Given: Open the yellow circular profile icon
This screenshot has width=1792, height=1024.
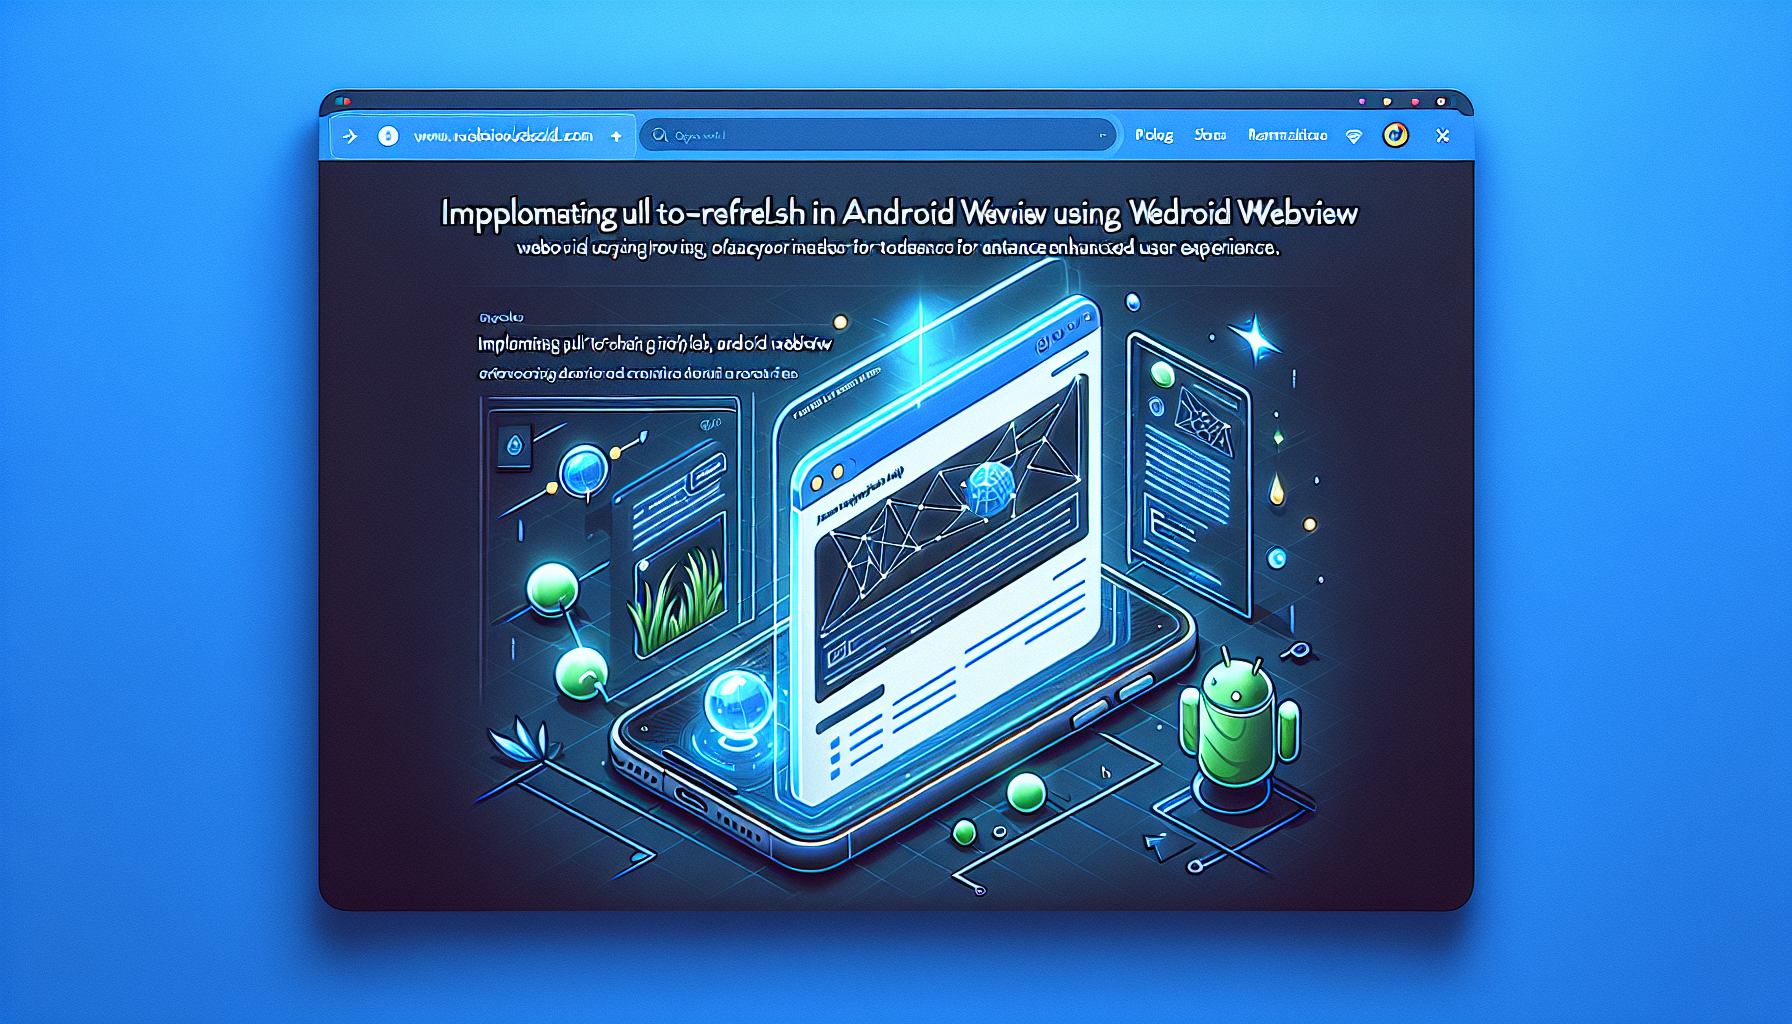Looking at the screenshot, I should (1396, 135).
